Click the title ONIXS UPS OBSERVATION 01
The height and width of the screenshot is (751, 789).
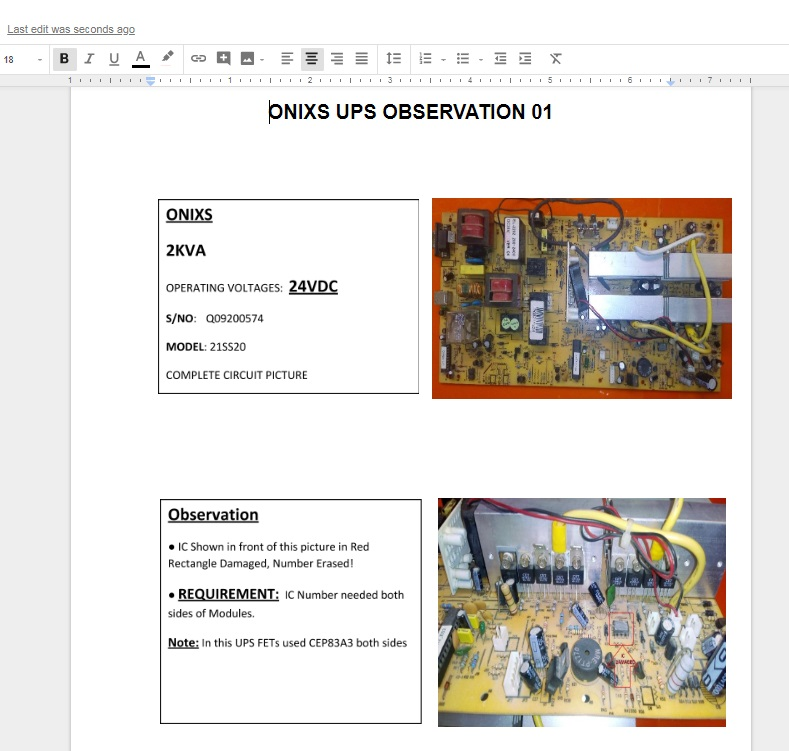[x=410, y=112]
